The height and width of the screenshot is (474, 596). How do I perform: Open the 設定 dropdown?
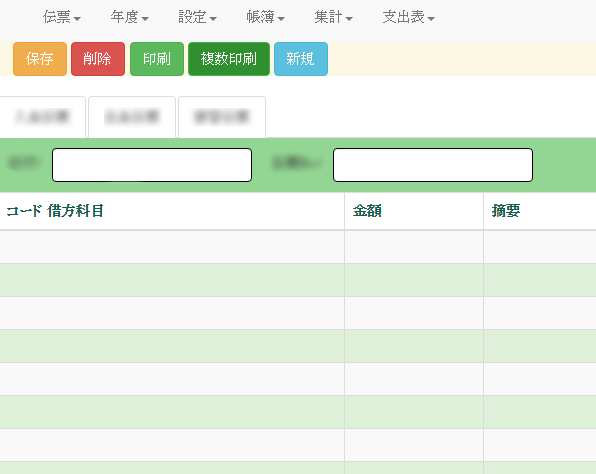click(x=197, y=17)
